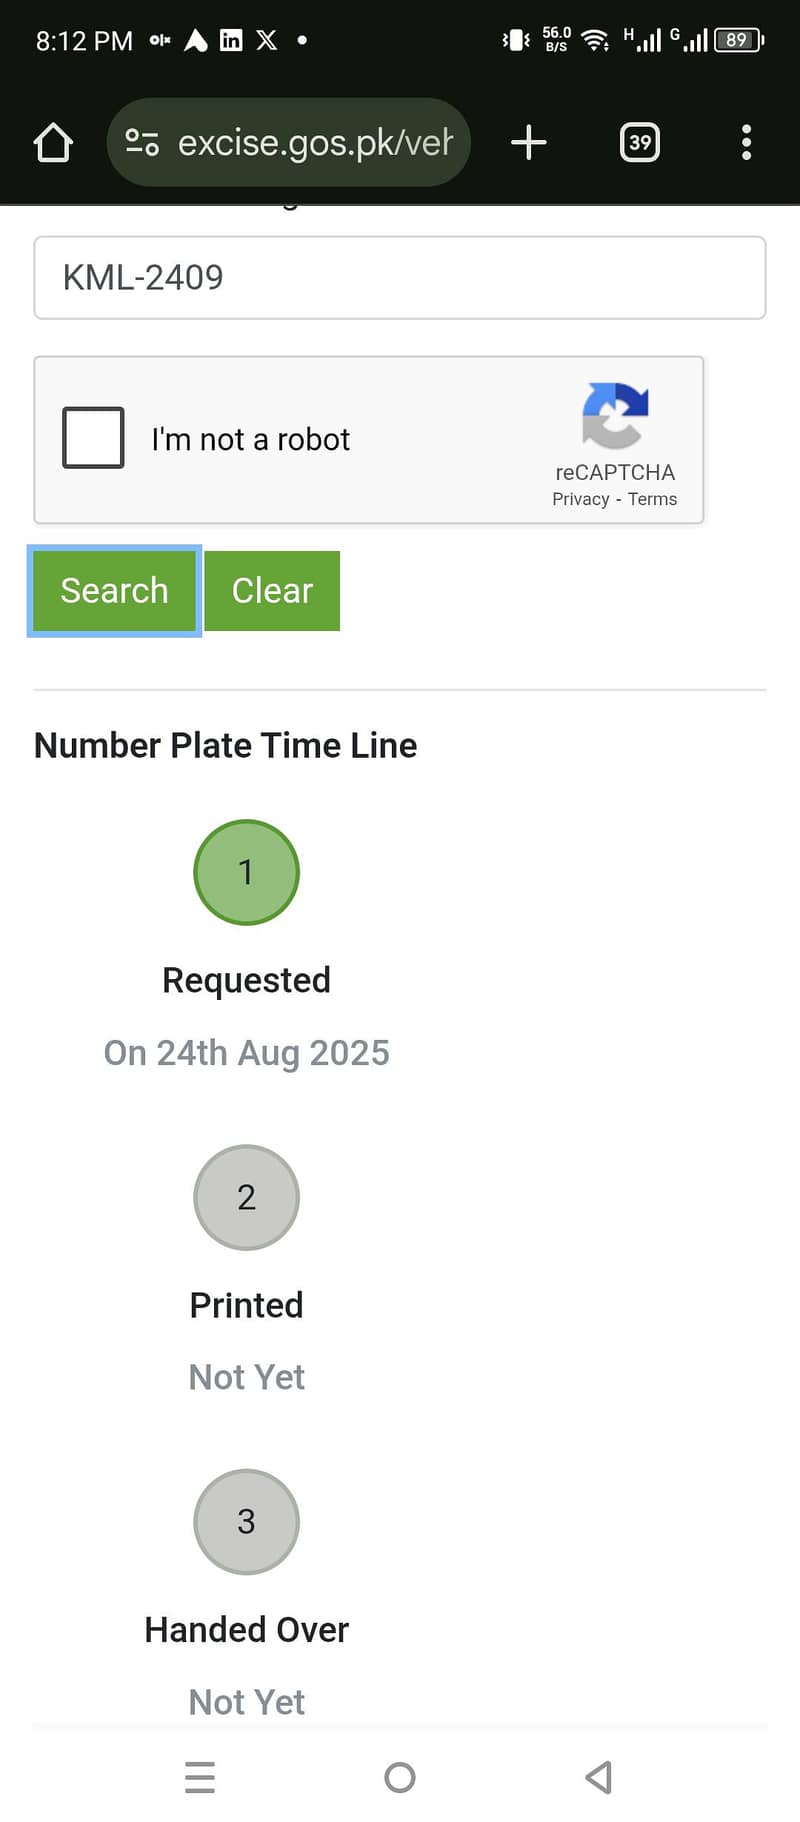The image size is (800, 1822).
Task: Open reCAPTCHA Privacy link
Action: 580,499
